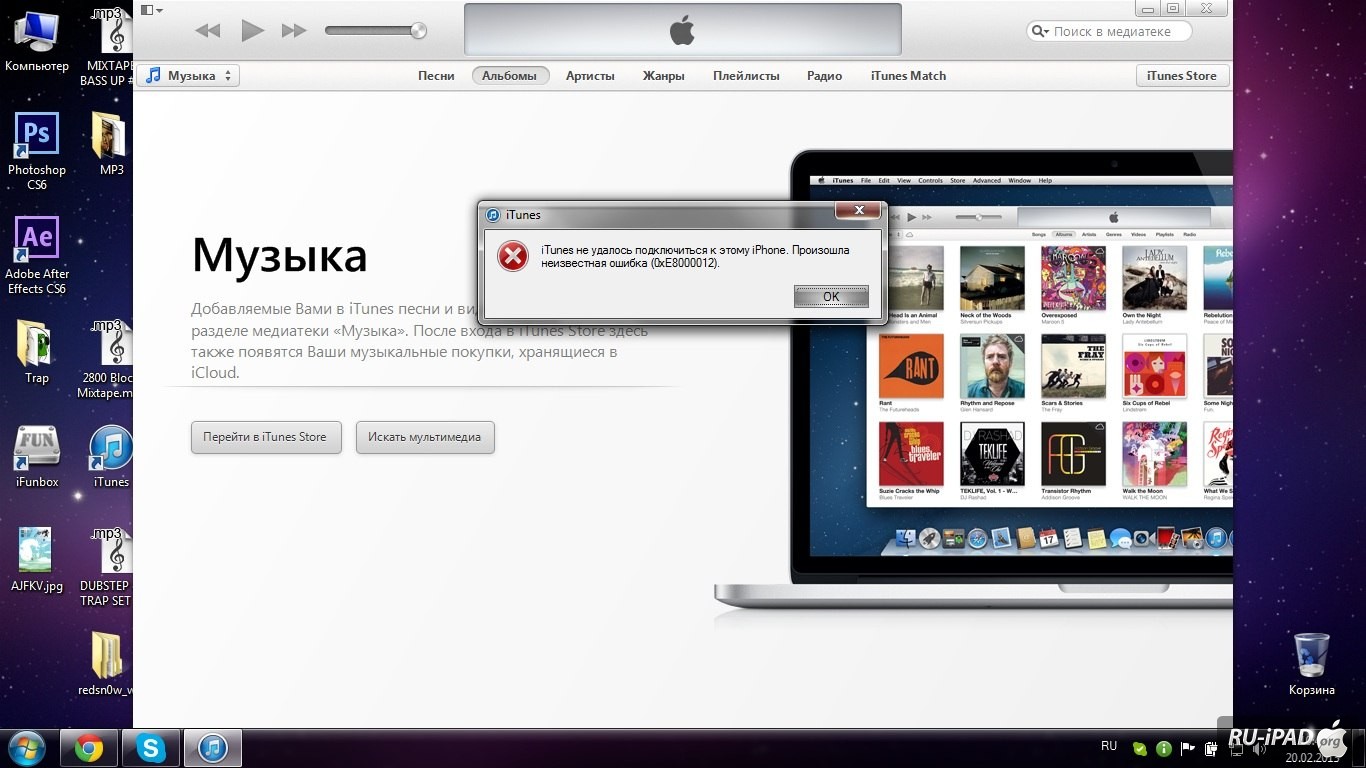Click the 'Искать мультимедиа' button
This screenshot has height=768, width=1366.
tap(425, 437)
